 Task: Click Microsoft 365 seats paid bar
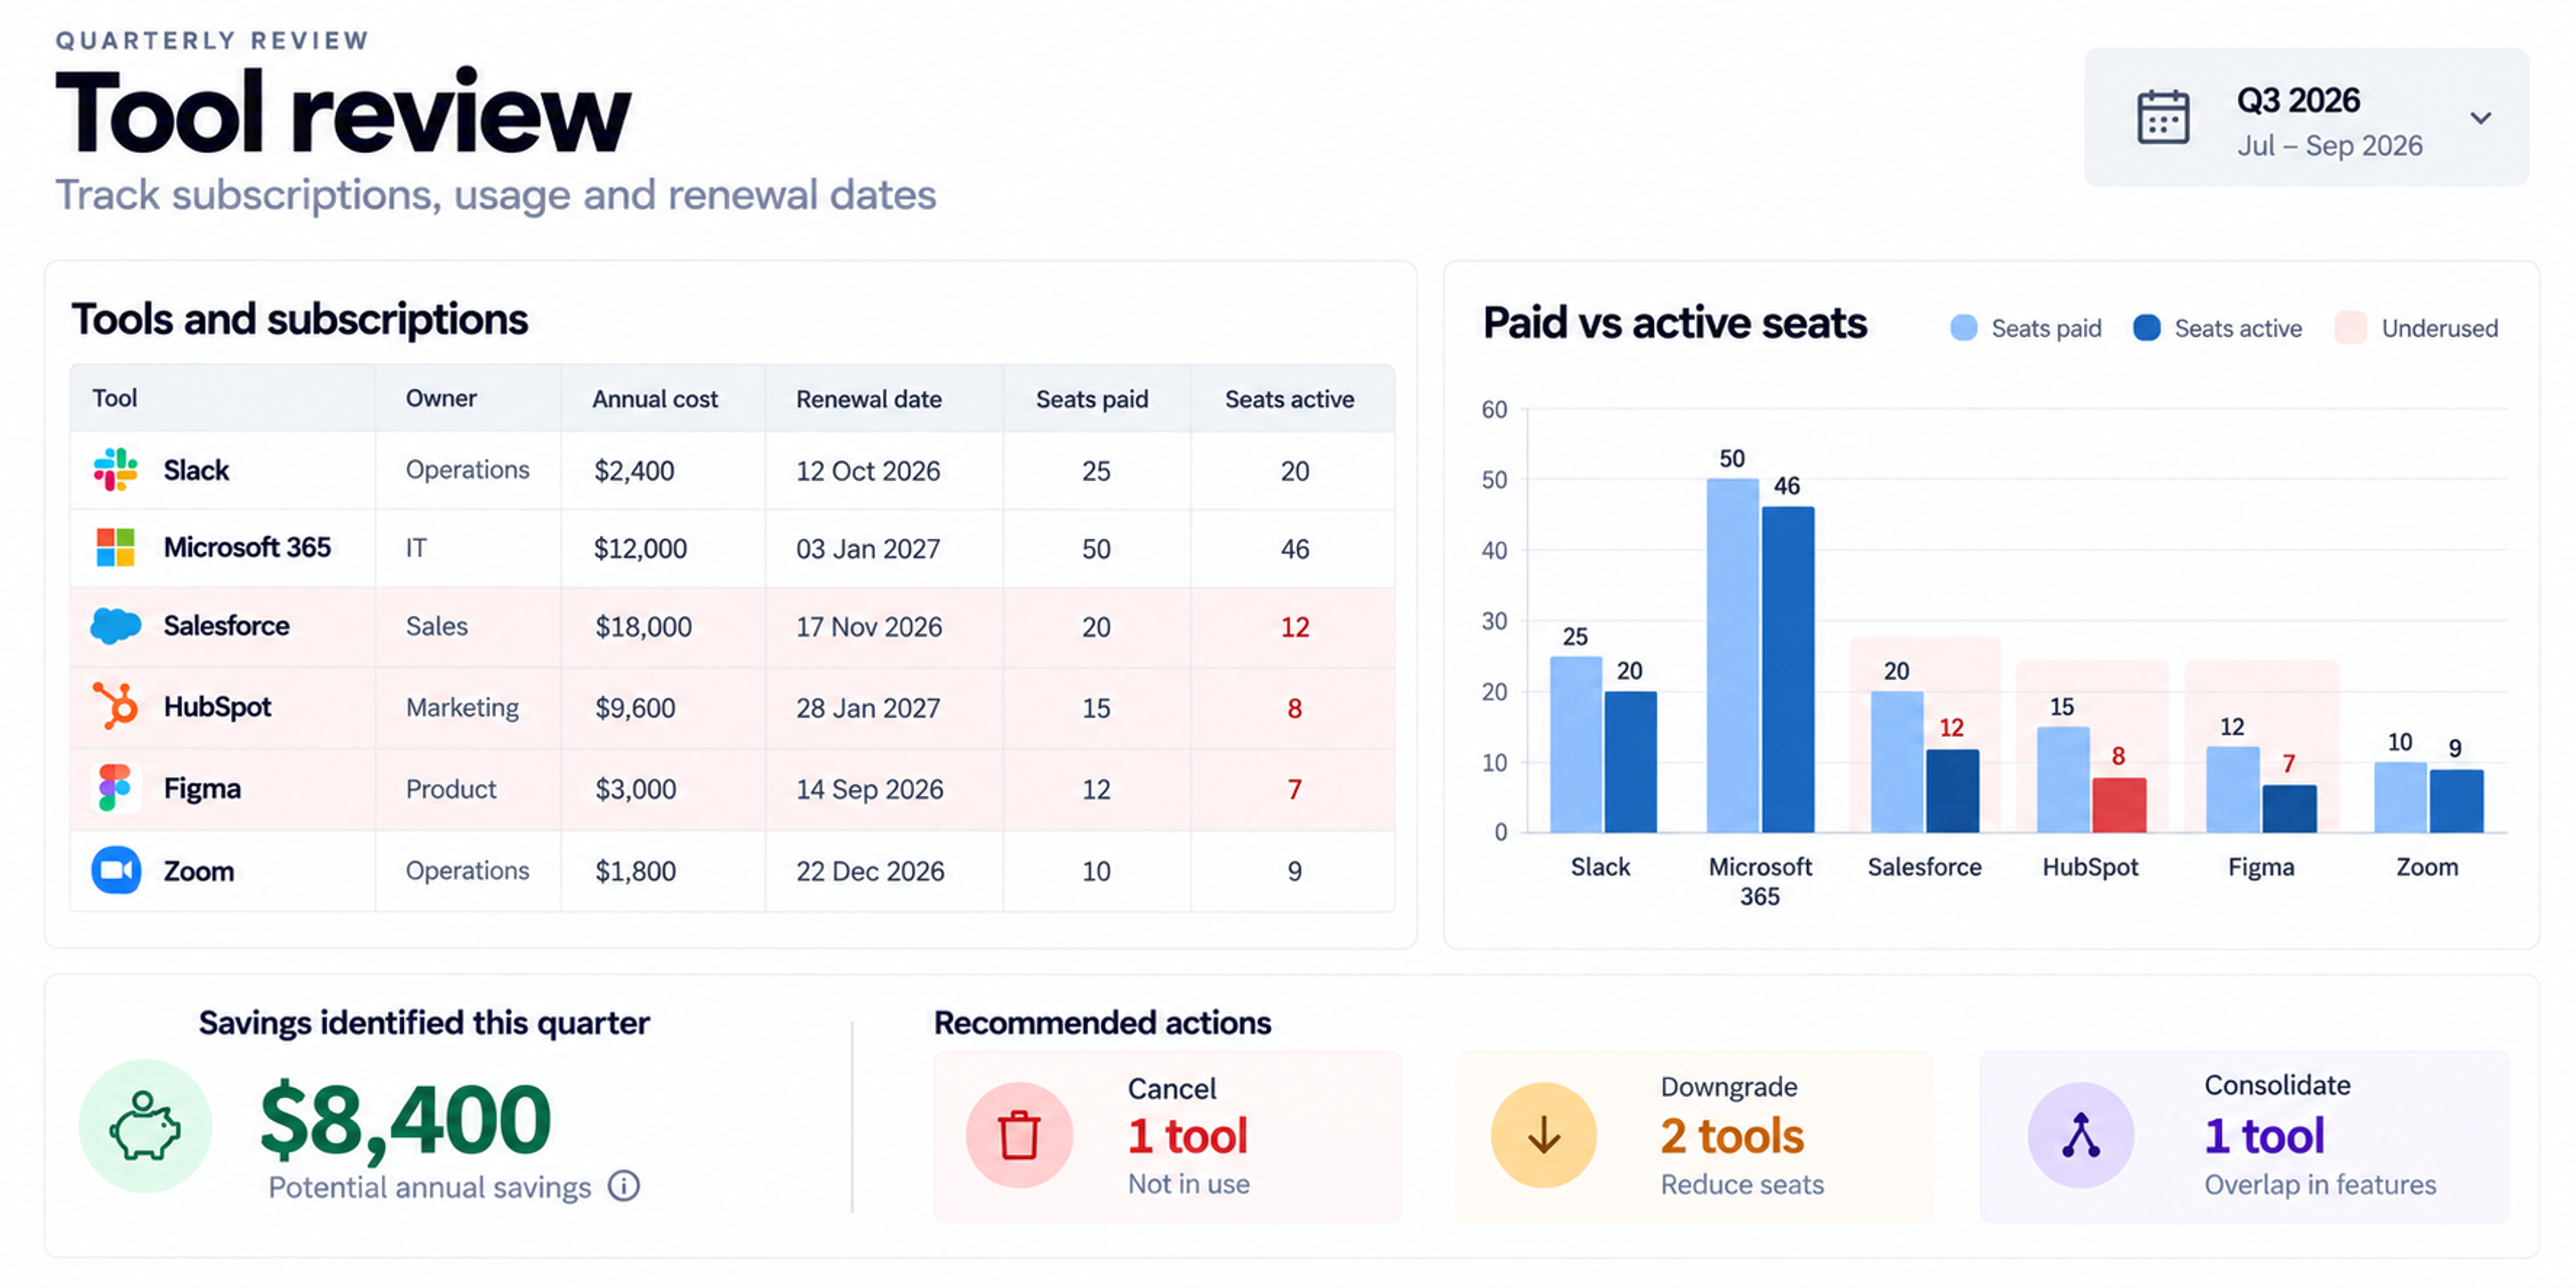1733,655
